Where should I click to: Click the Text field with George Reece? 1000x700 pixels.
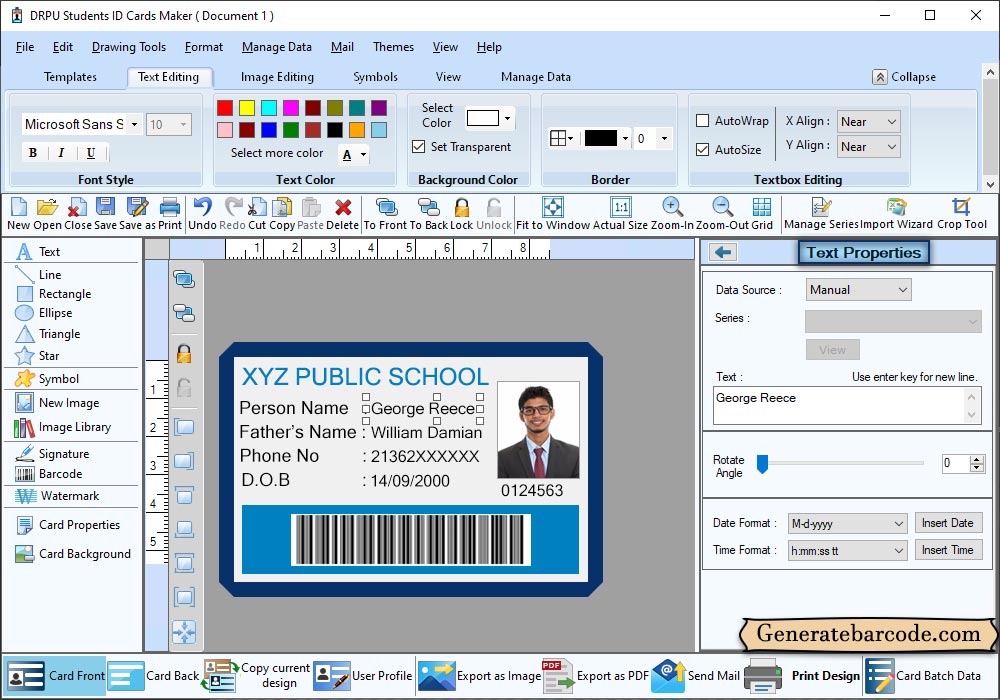pos(846,405)
